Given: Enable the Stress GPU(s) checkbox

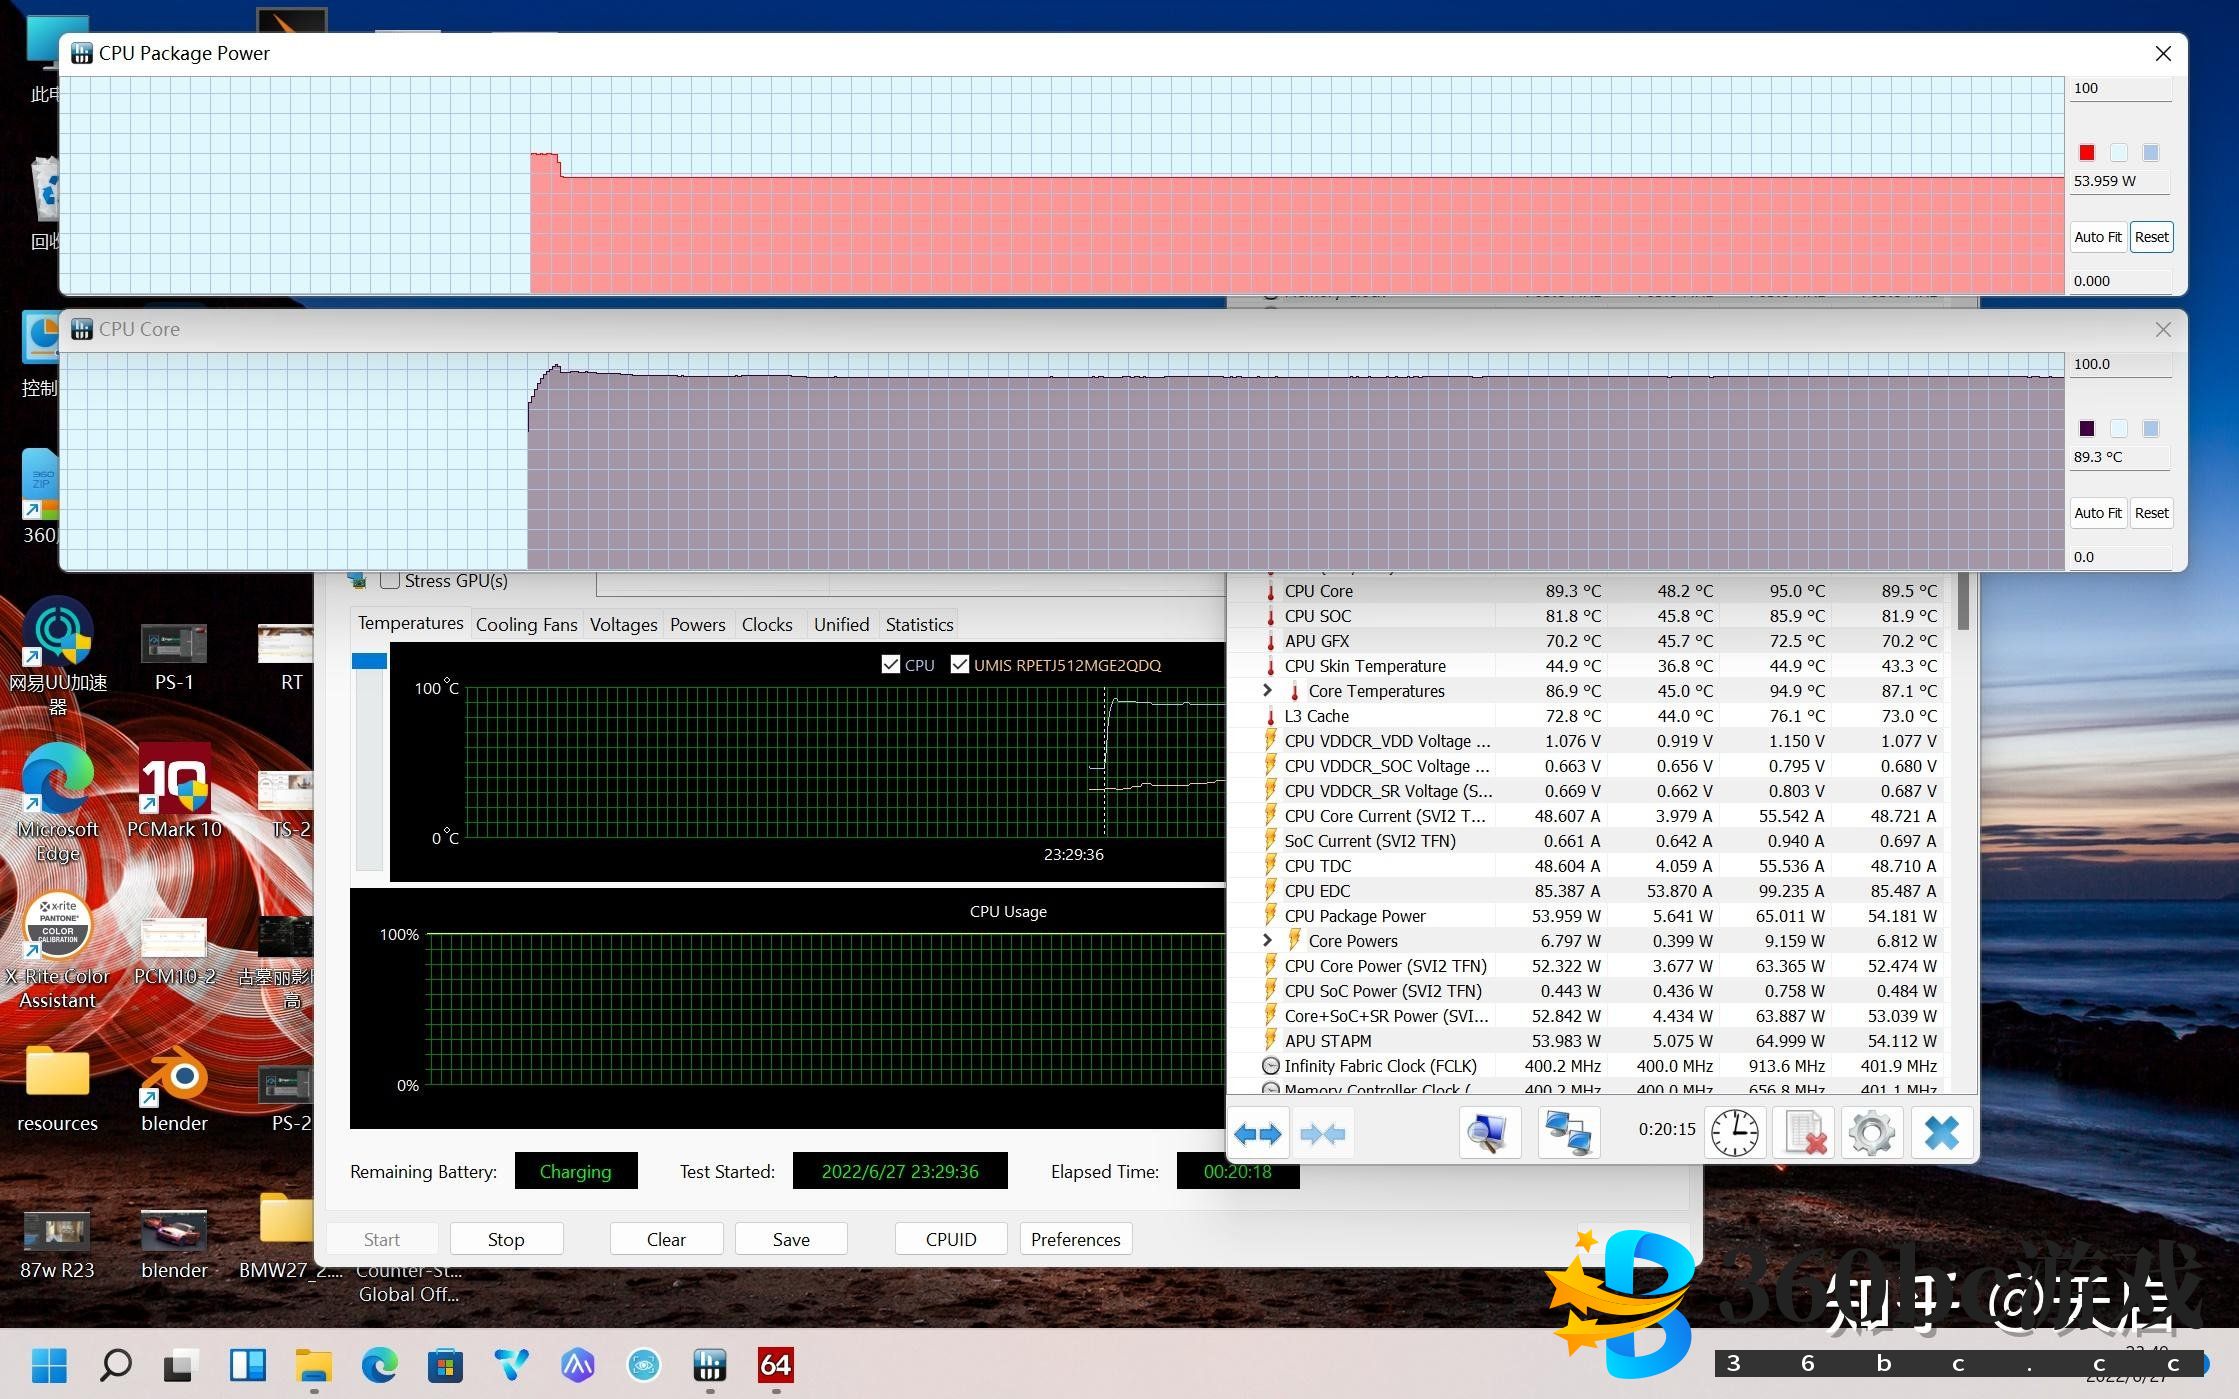Looking at the screenshot, I should pos(391,581).
